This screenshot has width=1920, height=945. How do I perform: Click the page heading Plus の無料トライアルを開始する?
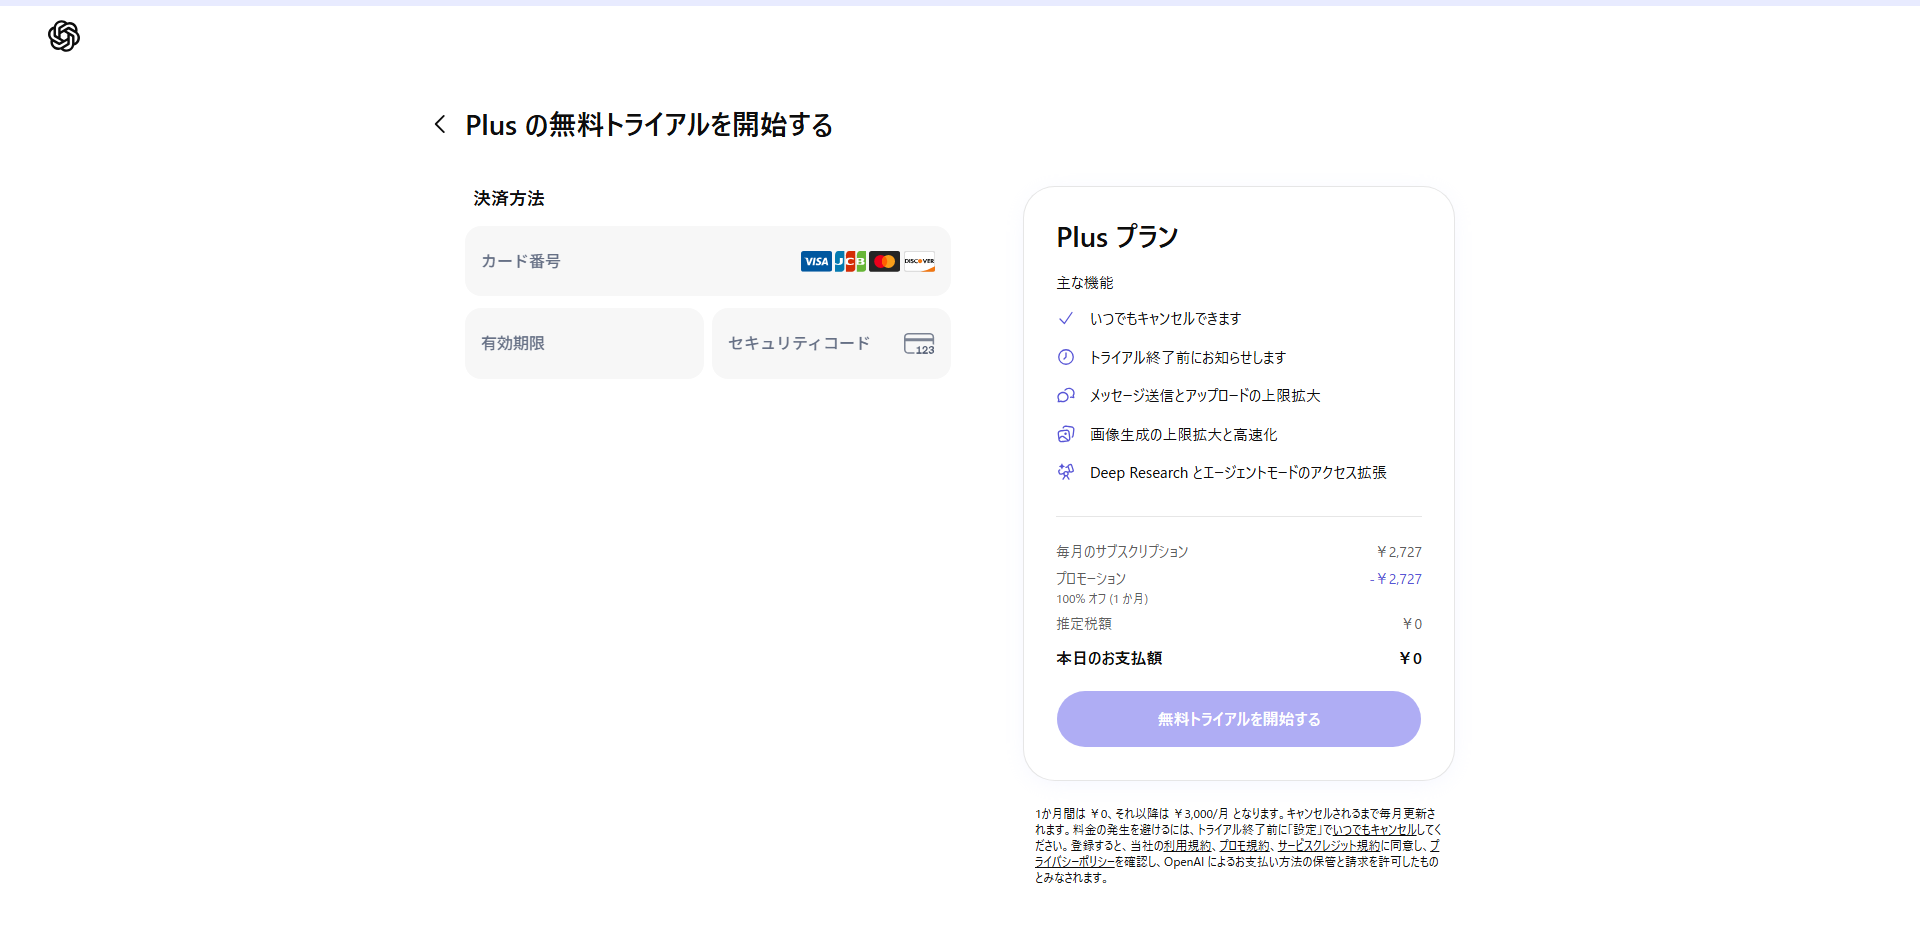pyautogui.click(x=649, y=125)
